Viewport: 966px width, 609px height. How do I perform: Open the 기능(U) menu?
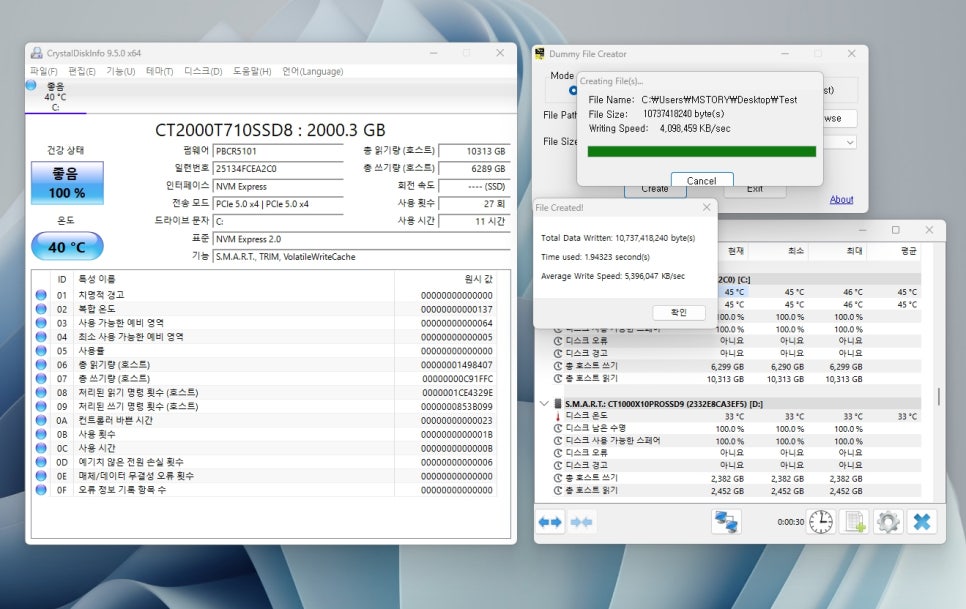[x=121, y=71]
